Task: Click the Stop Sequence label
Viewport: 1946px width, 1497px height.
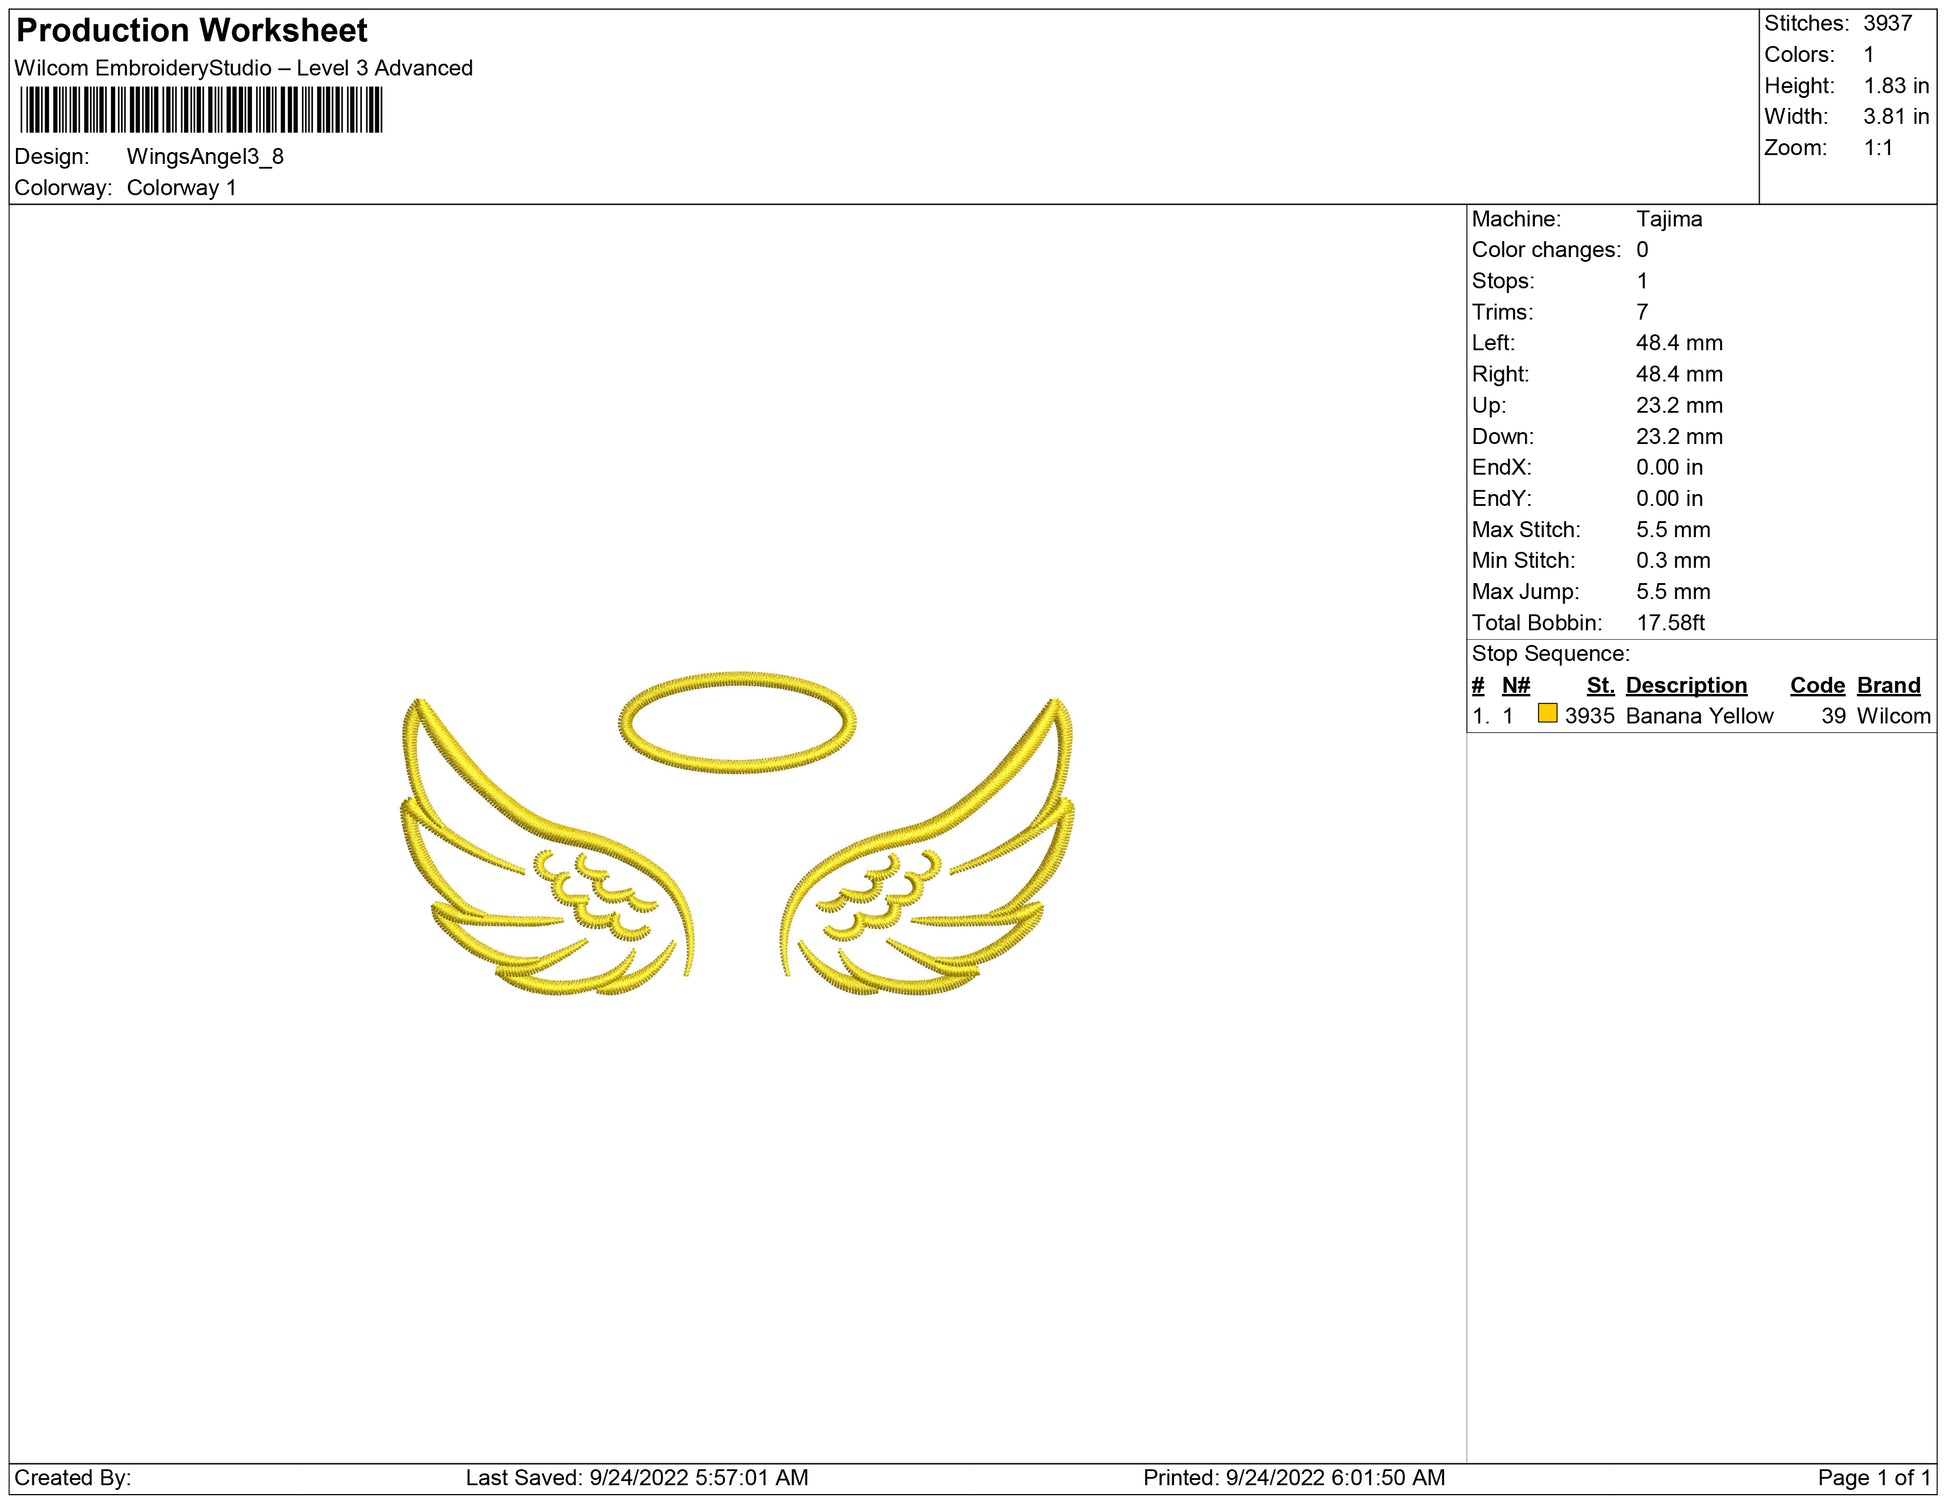Action: (1550, 654)
